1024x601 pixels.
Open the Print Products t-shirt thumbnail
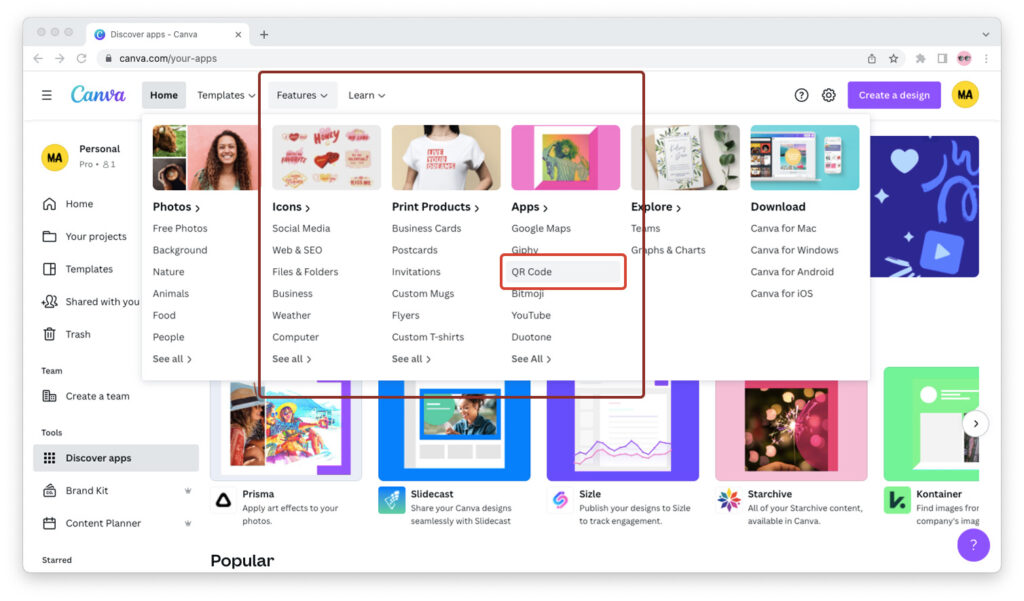click(x=446, y=157)
